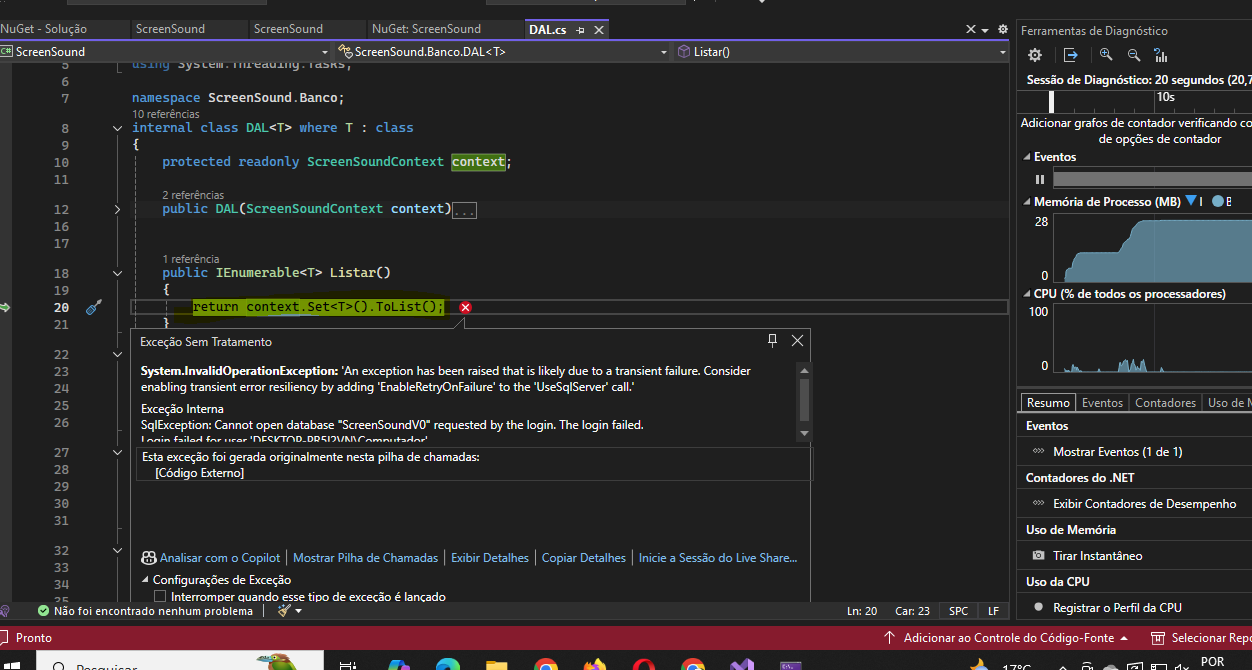Viewport: 1252px width, 670px height.
Task: Zoom in on the diagnostic timeline
Action: [1106, 56]
